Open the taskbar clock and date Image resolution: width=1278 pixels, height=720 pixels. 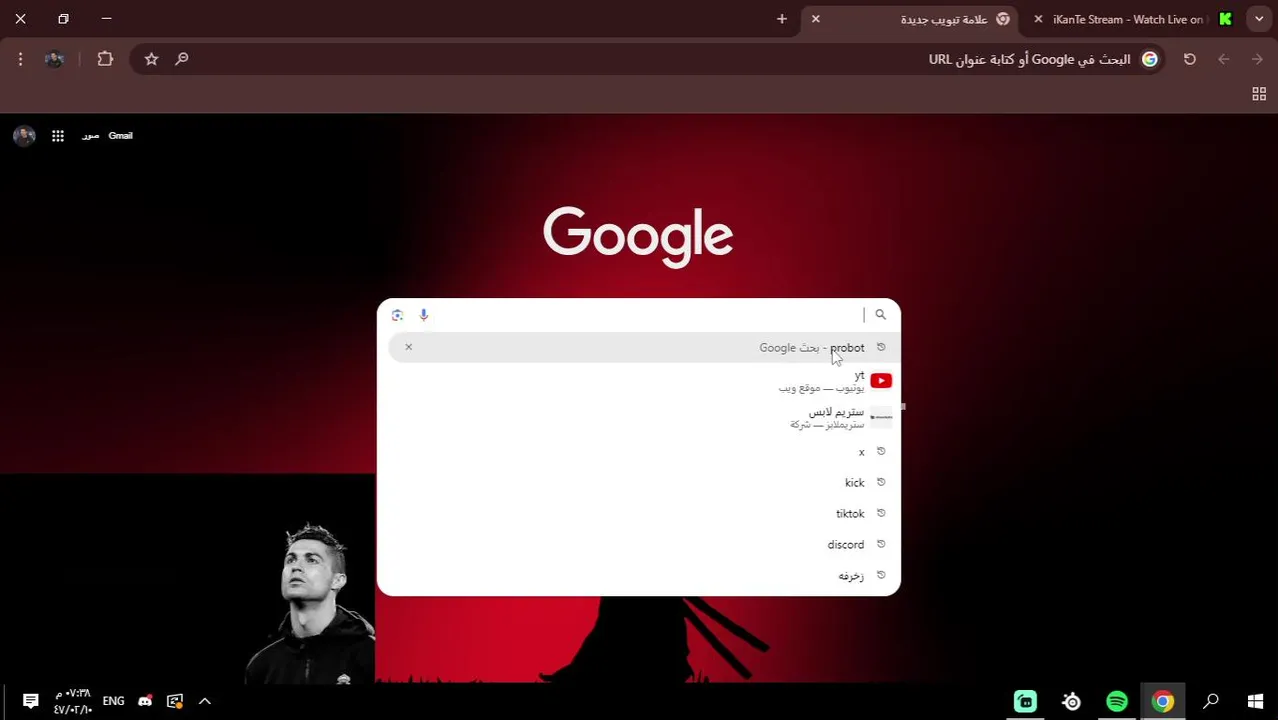click(x=72, y=701)
